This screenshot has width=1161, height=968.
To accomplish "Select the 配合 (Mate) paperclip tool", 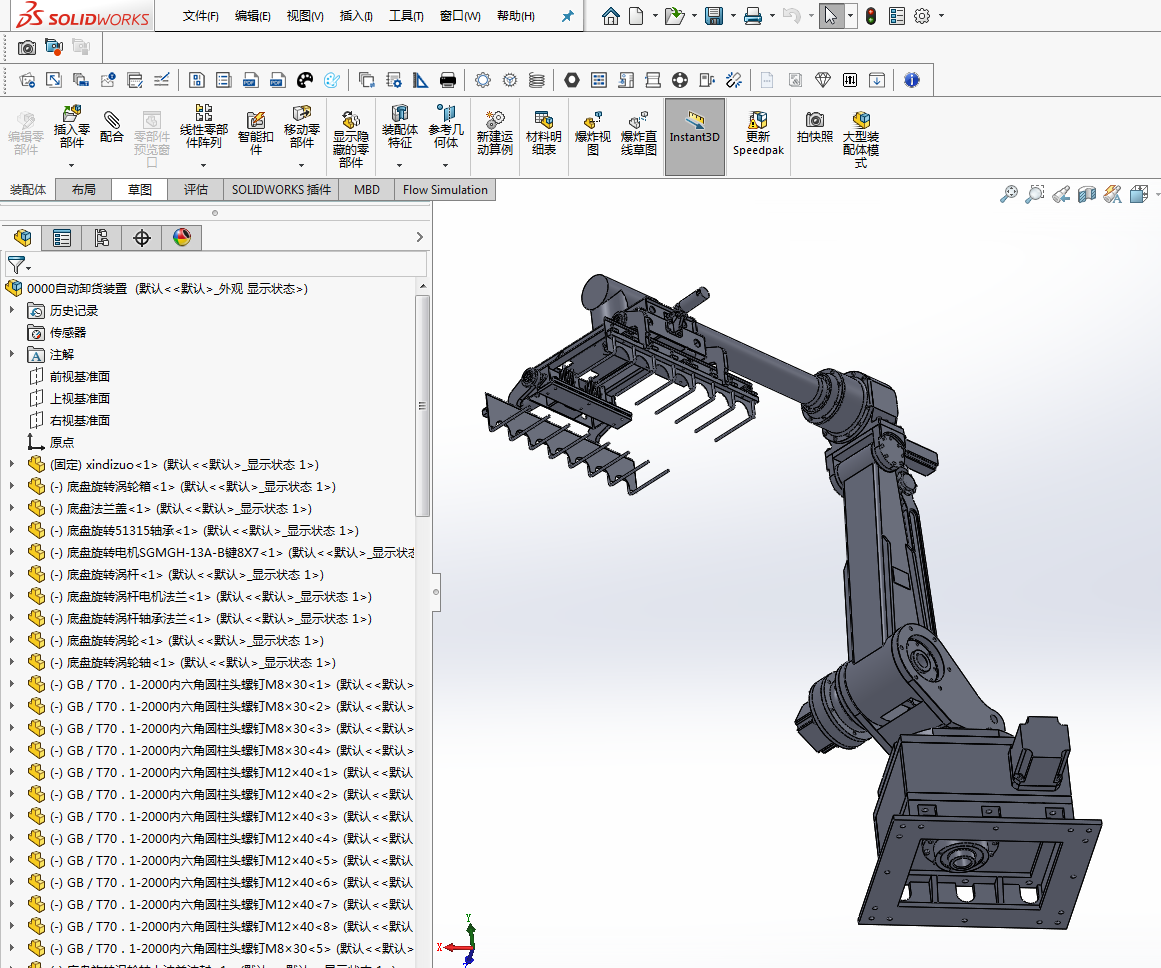I will pos(112,126).
